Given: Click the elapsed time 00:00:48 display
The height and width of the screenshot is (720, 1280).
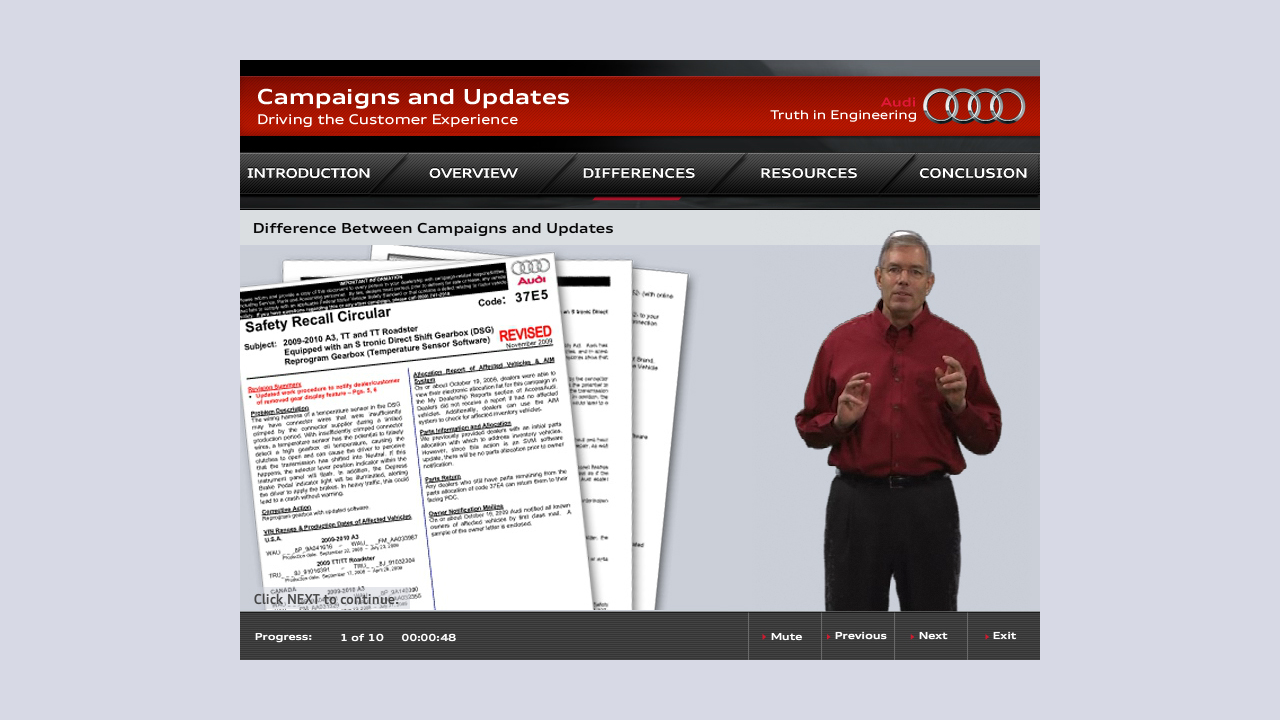Looking at the screenshot, I should coord(428,636).
